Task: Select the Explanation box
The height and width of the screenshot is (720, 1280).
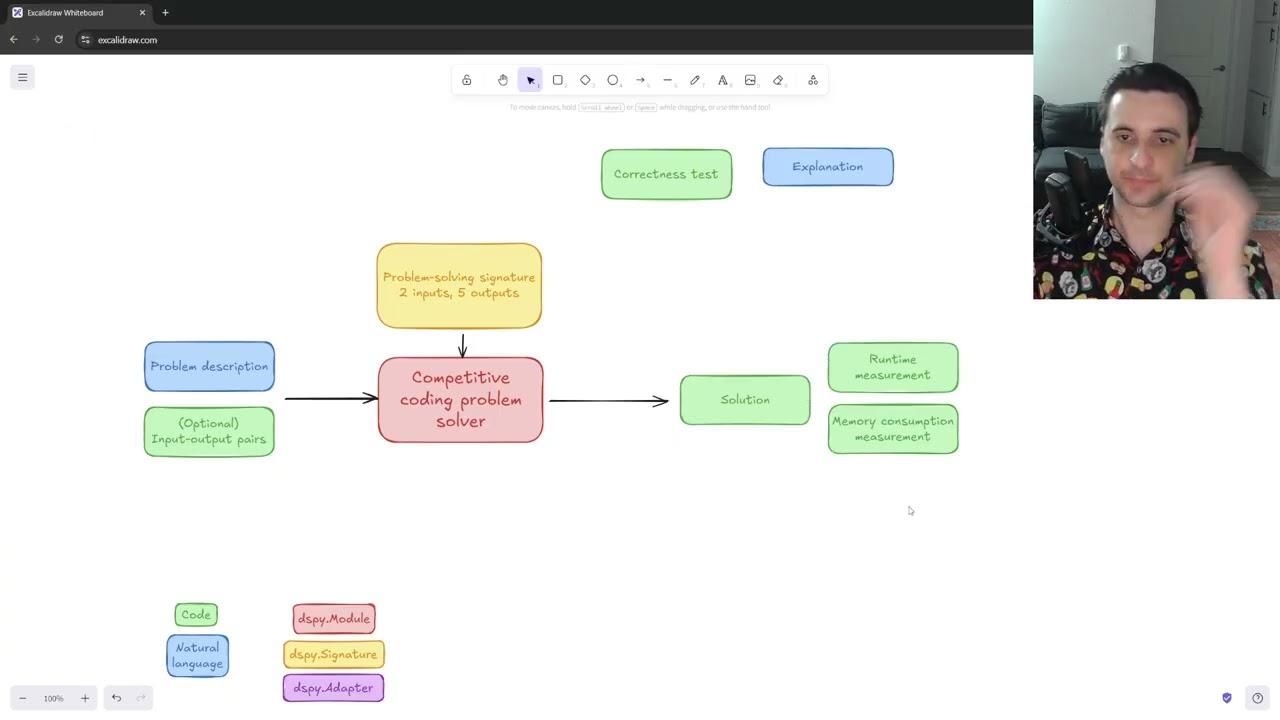Action: pos(828,167)
